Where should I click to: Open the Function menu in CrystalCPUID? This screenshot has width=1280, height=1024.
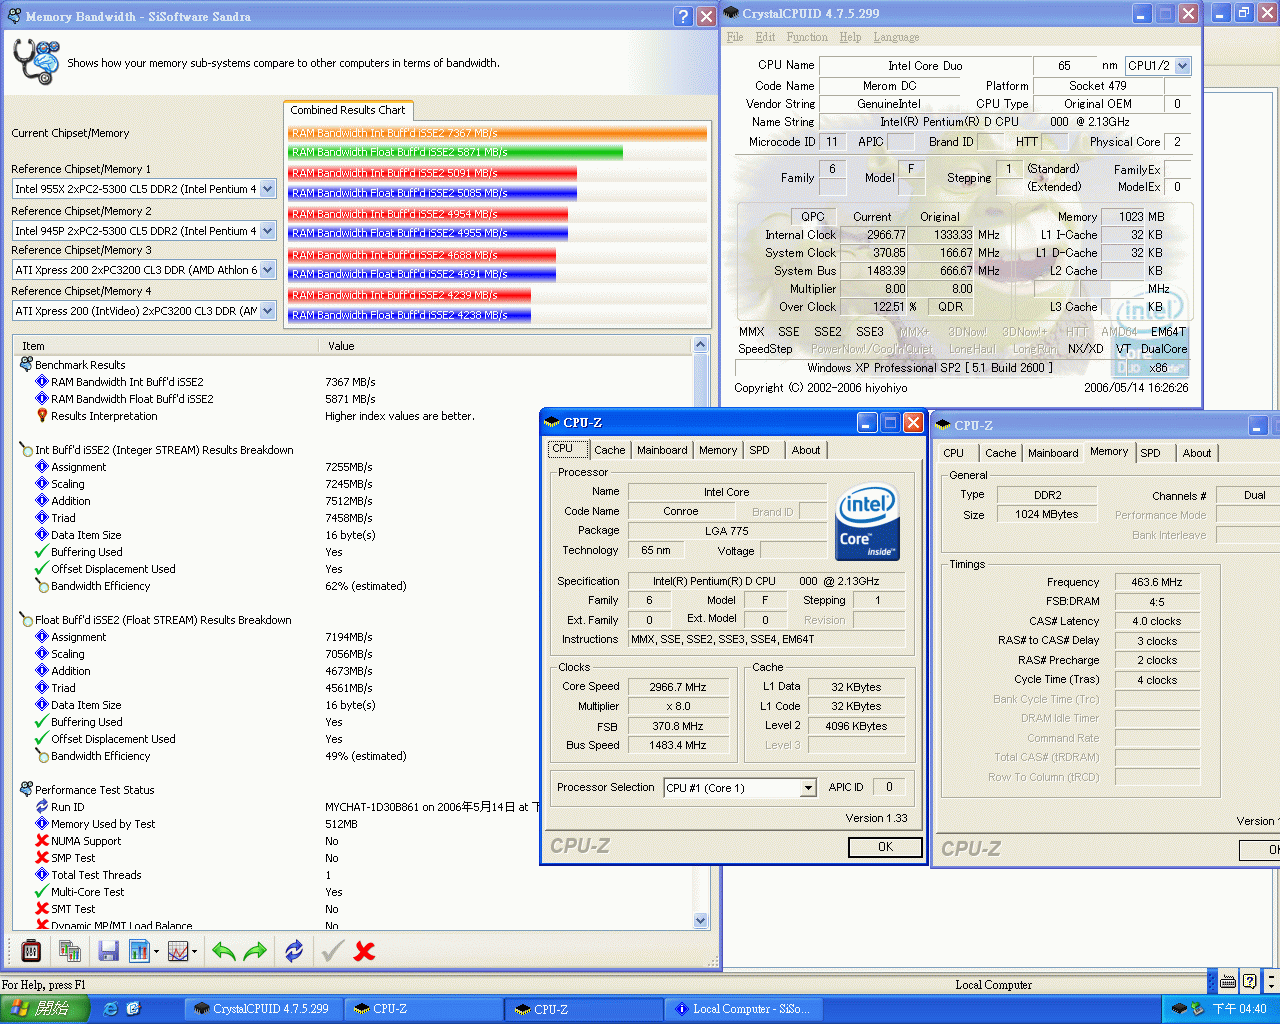(807, 37)
